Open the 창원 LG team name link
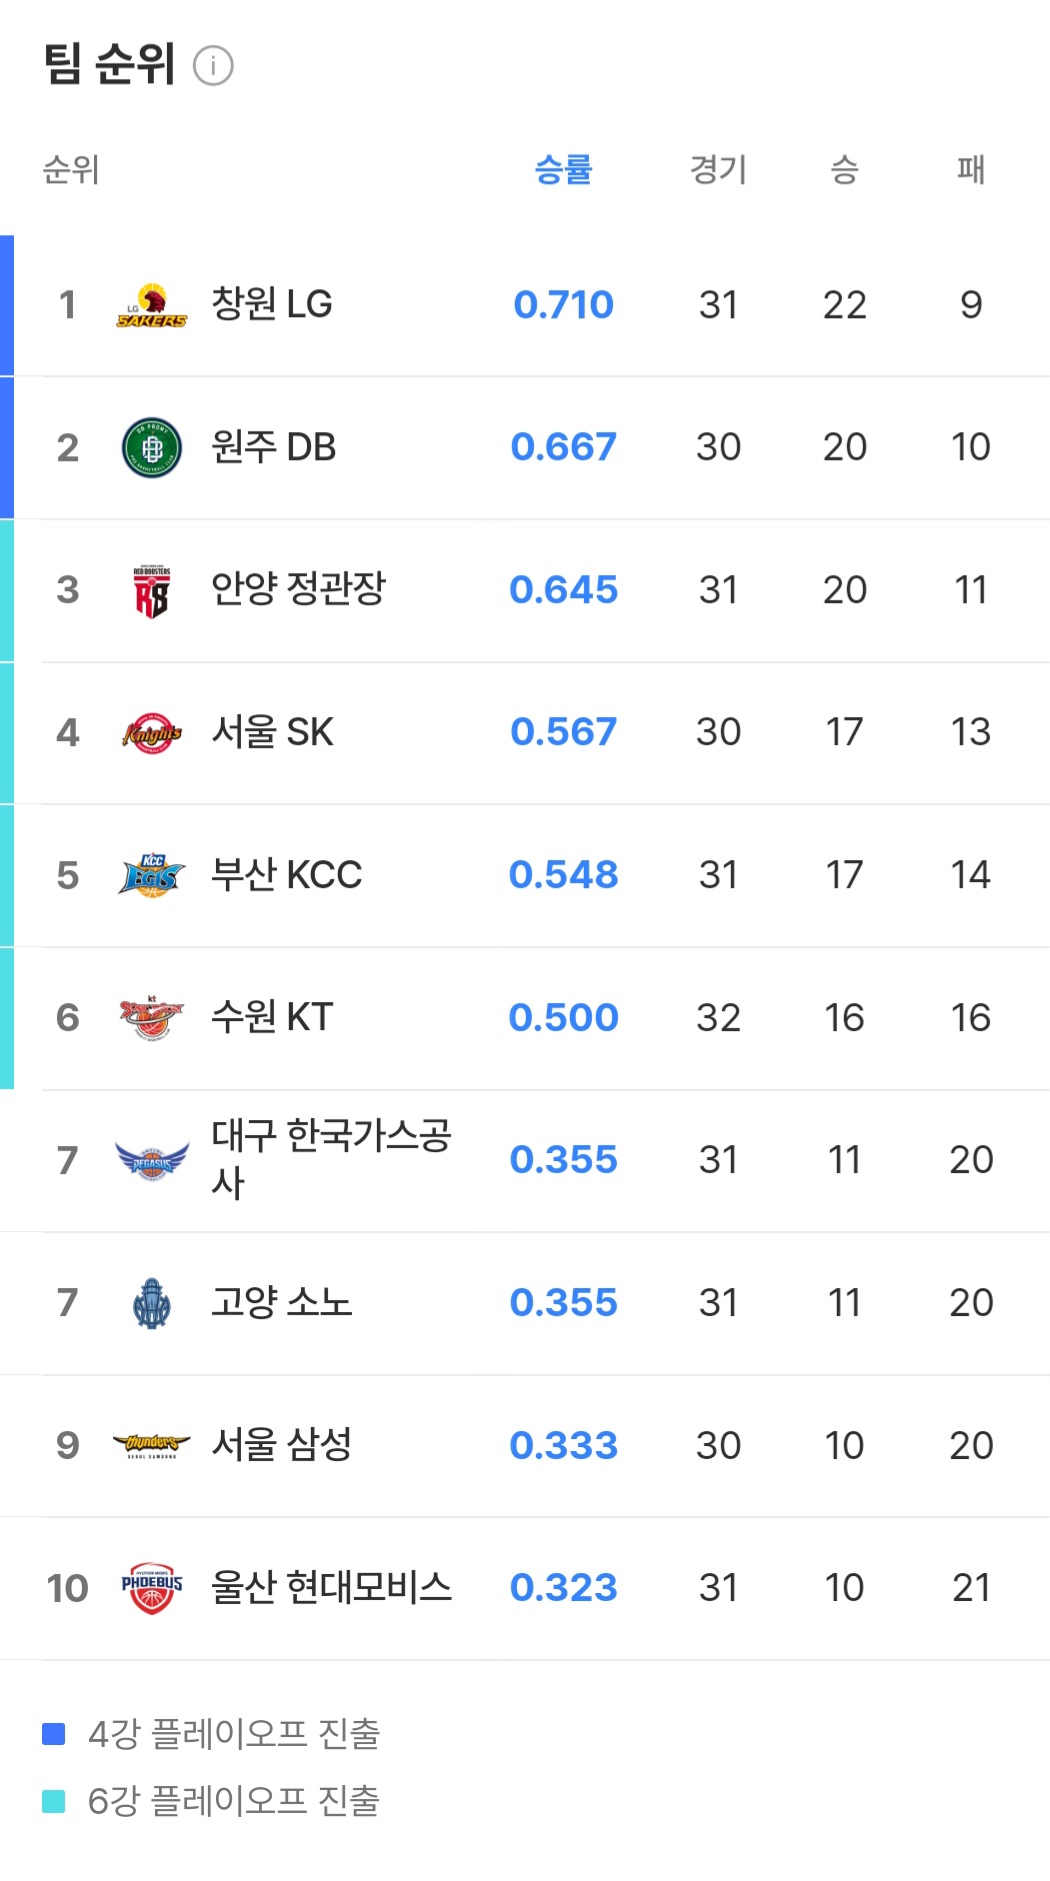The width and height of the screenshot is (1050, 1881). point(272,304)
